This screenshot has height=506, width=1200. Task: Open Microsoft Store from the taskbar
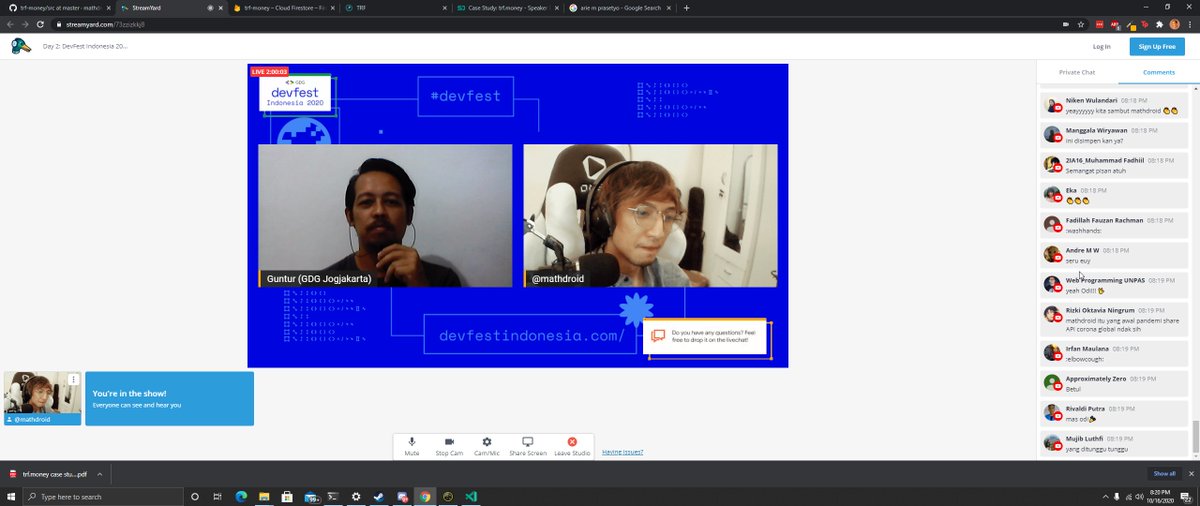[287, 496]
